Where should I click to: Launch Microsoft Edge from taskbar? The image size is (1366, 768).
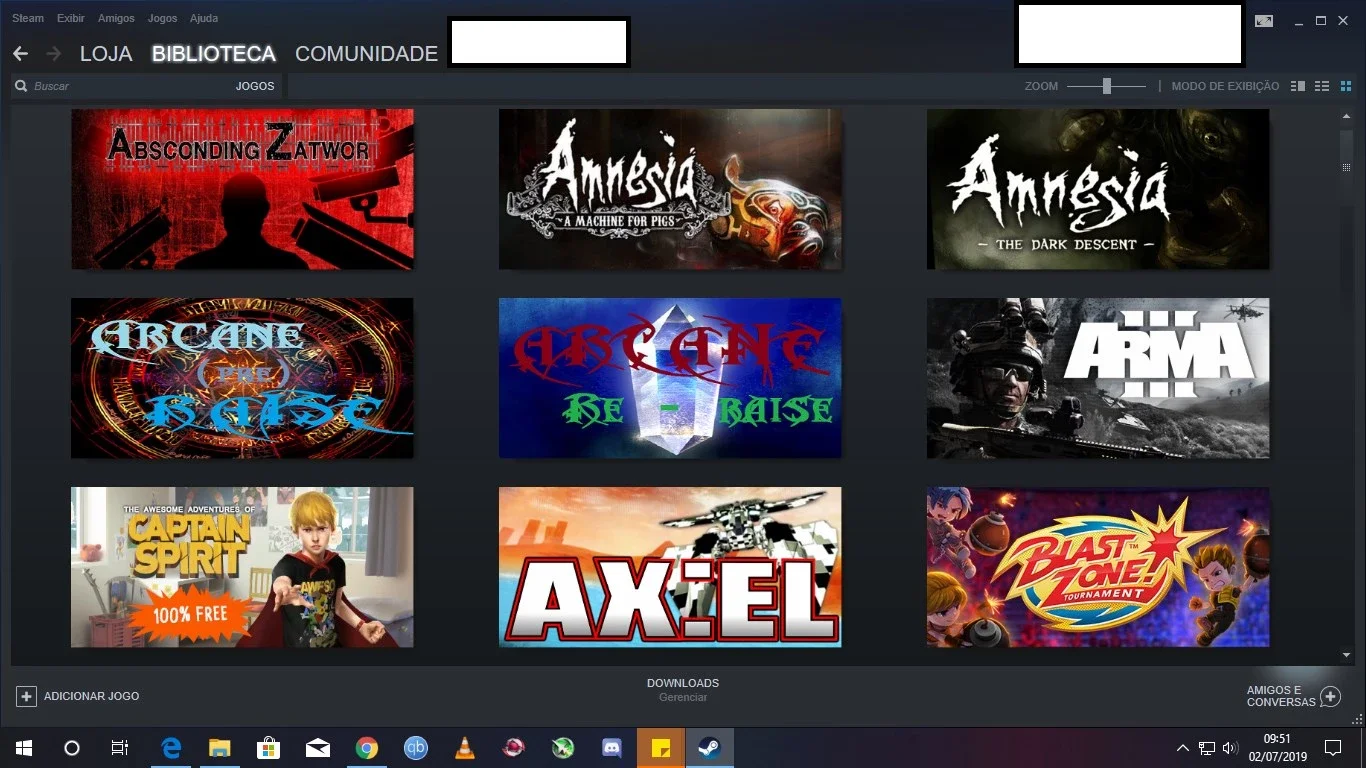coord(171,748)
